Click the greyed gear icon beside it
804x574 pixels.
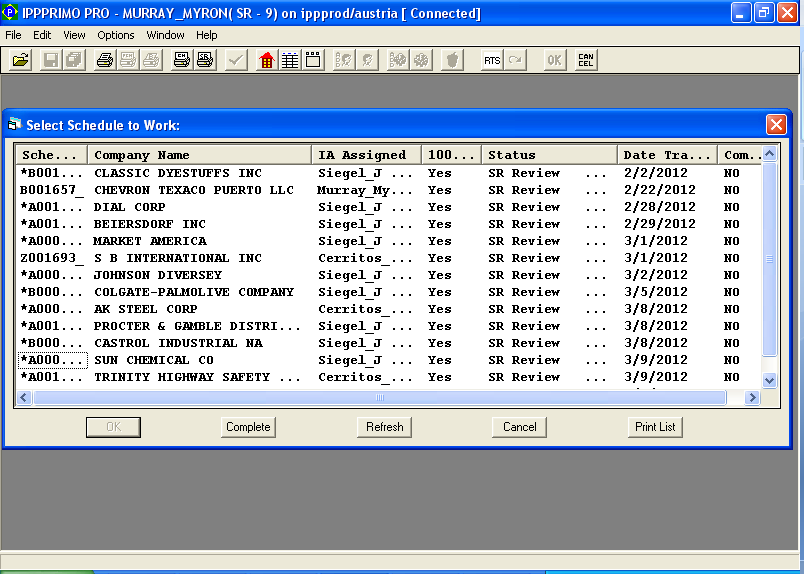[x=421, y=60]
